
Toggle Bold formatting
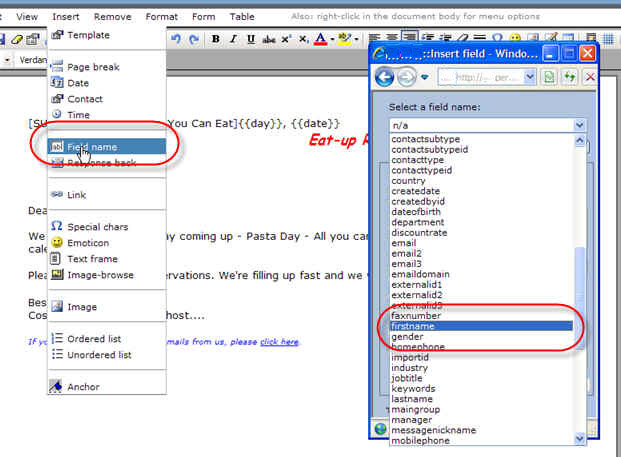215,39
